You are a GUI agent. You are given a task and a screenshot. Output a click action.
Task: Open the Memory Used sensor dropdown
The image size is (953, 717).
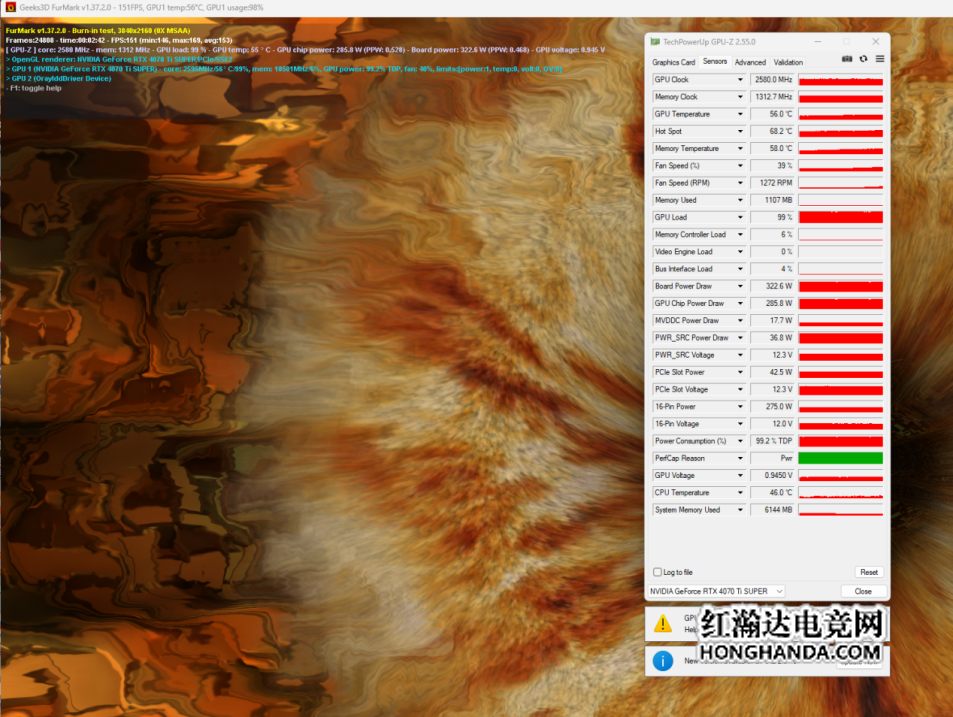[740, 200]
